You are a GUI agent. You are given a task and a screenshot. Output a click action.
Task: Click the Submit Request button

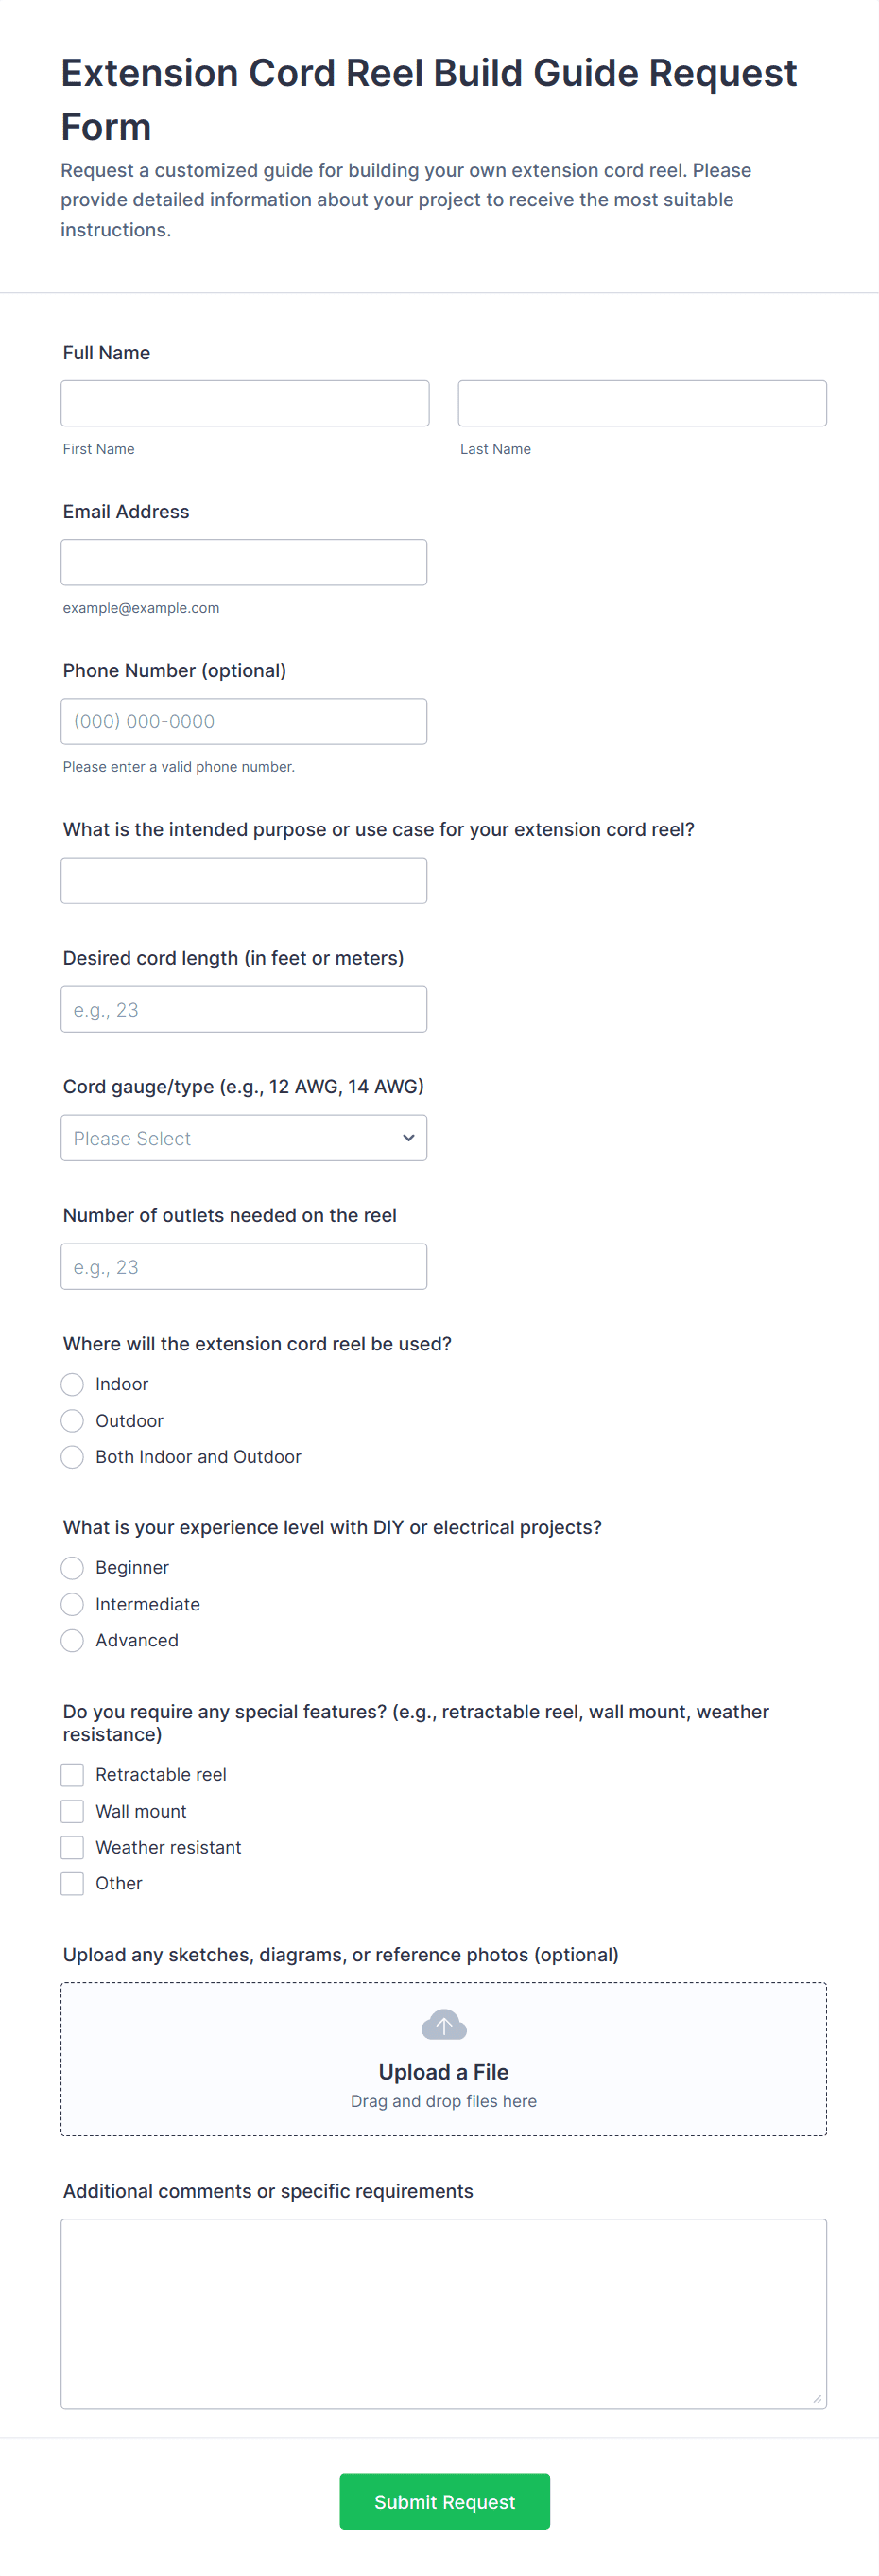coord(444,2501)
